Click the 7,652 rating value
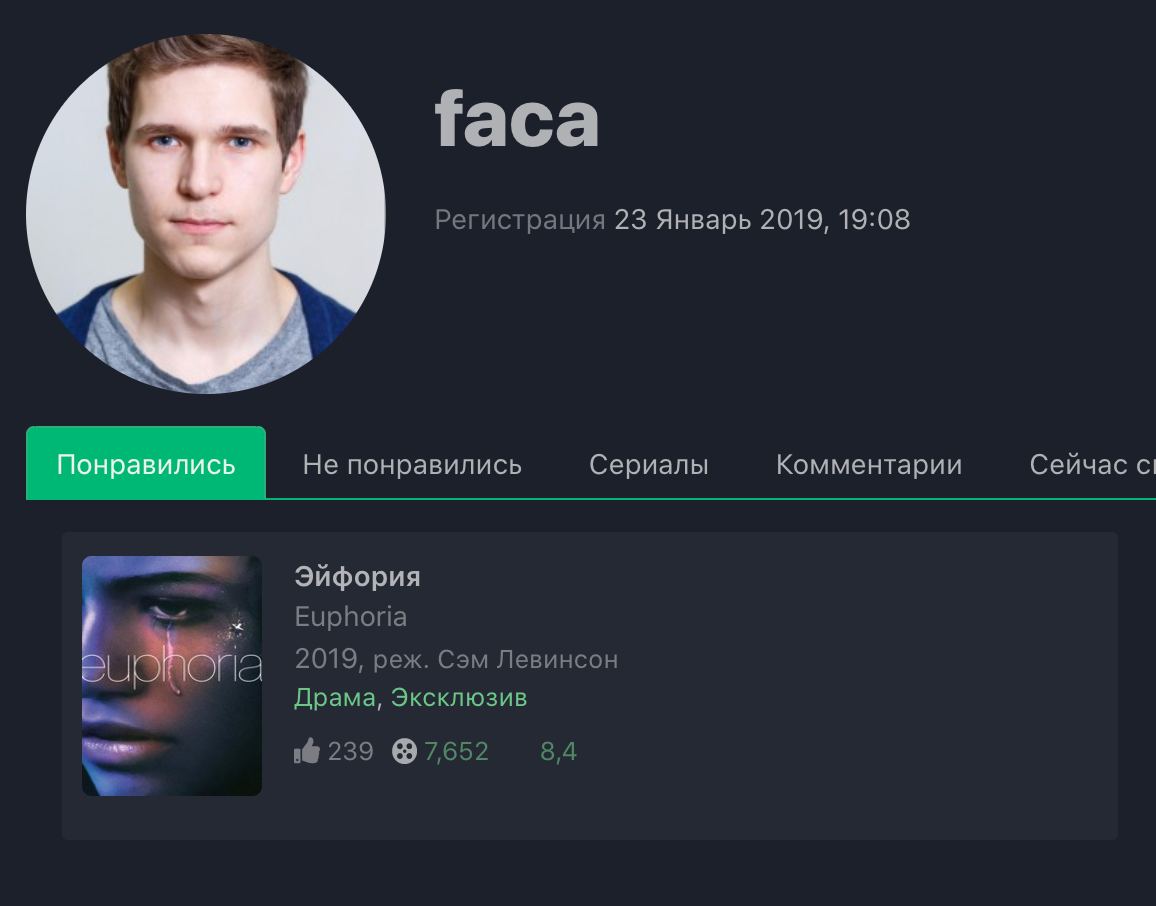This screenshot has width=1156, height=906. point(456,751)
